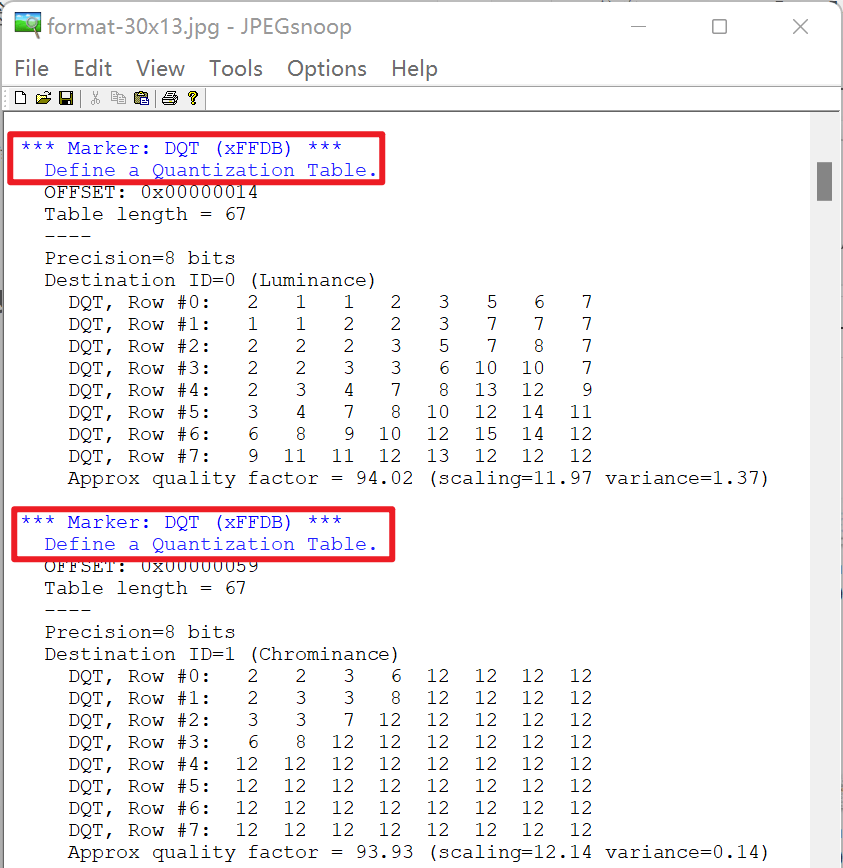Open the File menu

click(x=32, y=68)
